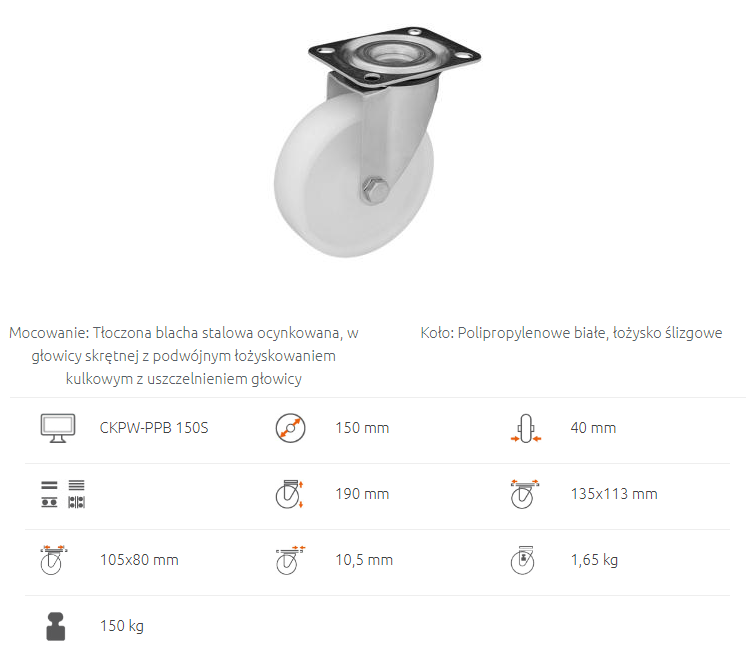Click the caster weight icon
This screenshot has height=659, width=754.
click(523, 560)
